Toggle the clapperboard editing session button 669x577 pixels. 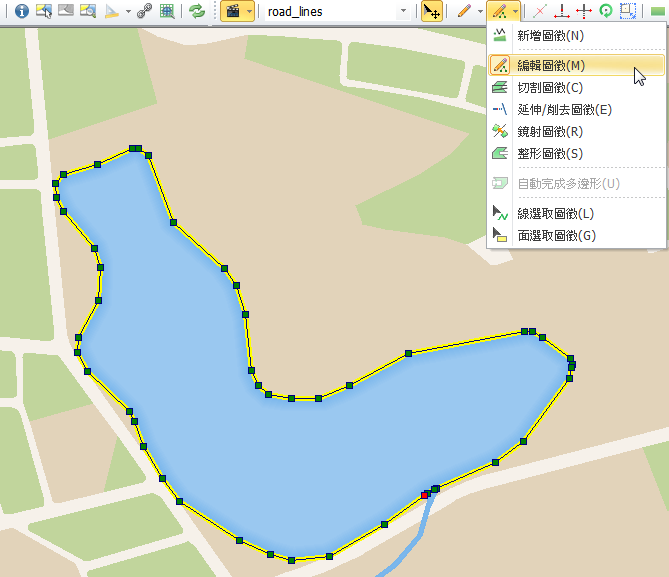pyautogui.click(x=233, y=11)
